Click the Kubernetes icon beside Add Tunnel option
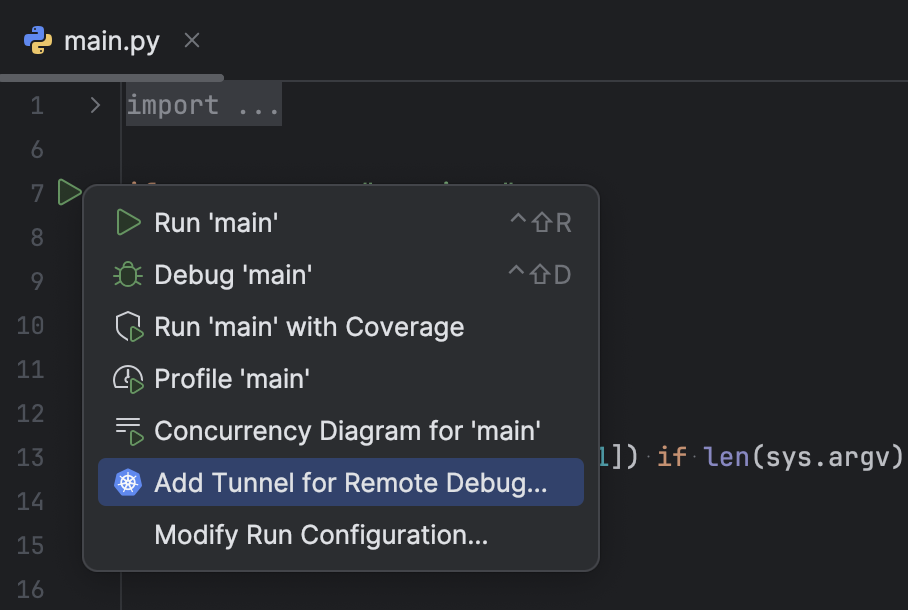This screenshot has height=610, width=908. [x=128, y=482]
